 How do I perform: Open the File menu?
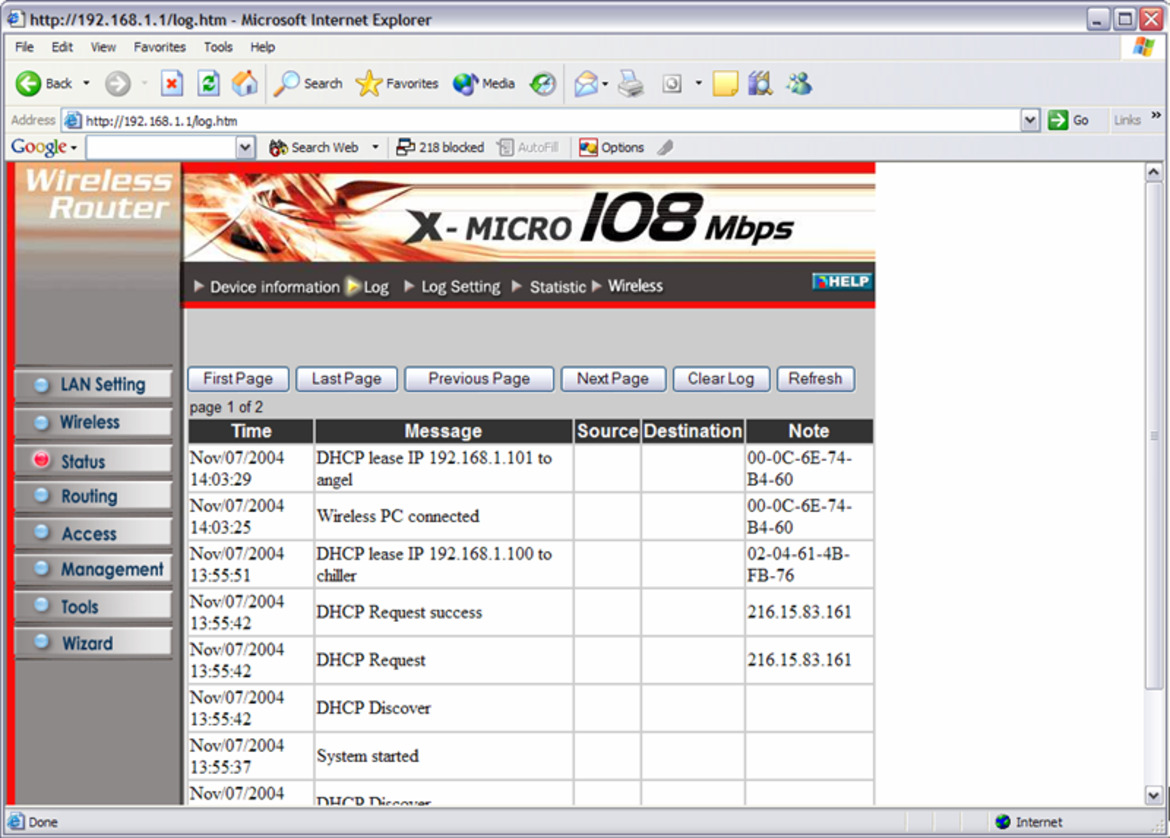pos(25,47)
